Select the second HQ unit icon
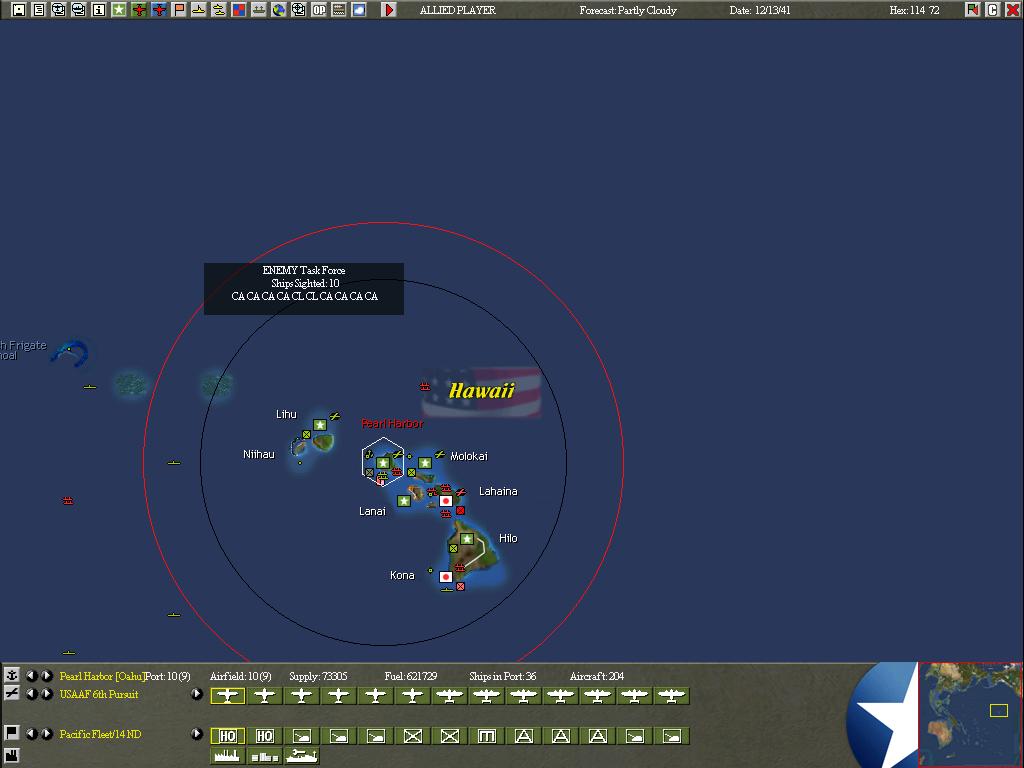 [x=264, y=736]
